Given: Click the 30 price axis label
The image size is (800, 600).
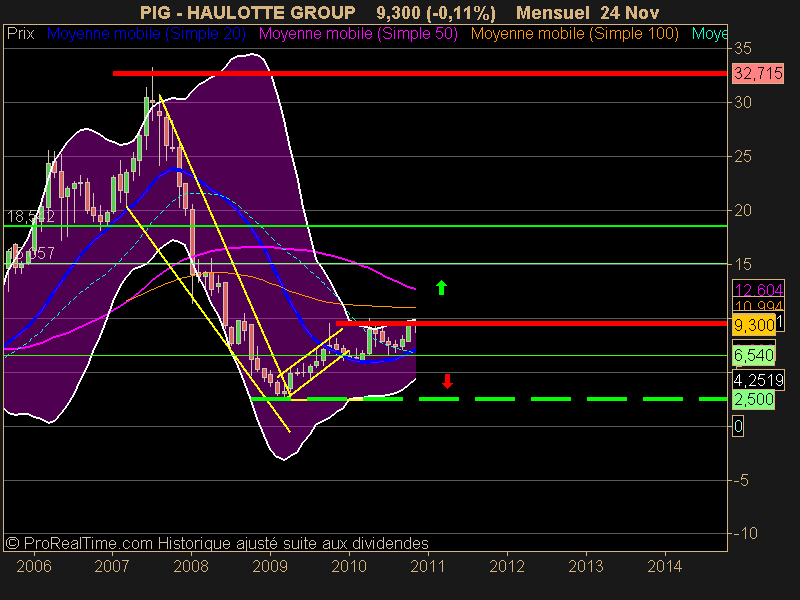Looking at the screenshot, I should (x=743, y=103).
